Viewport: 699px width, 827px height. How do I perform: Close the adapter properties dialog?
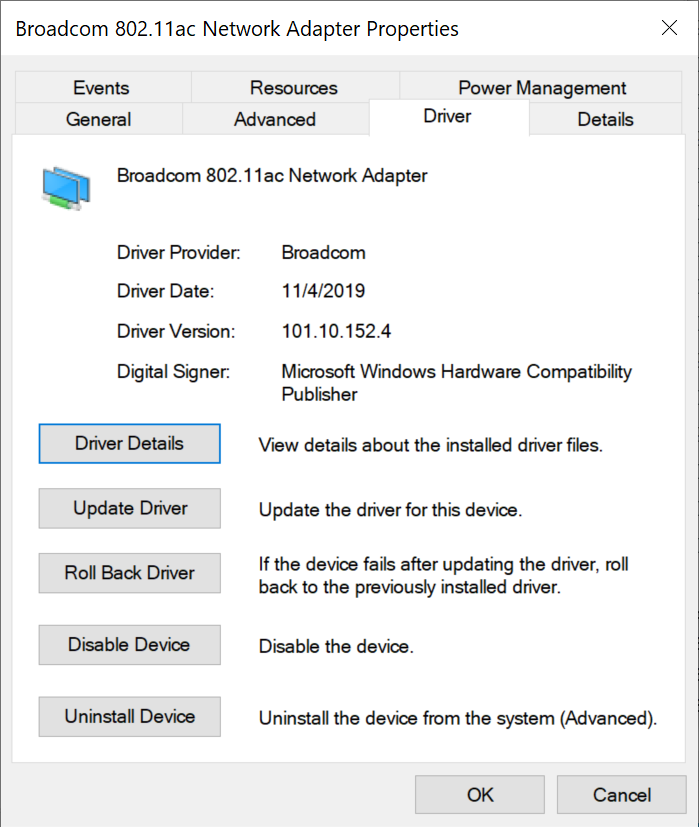pos(669,27)
